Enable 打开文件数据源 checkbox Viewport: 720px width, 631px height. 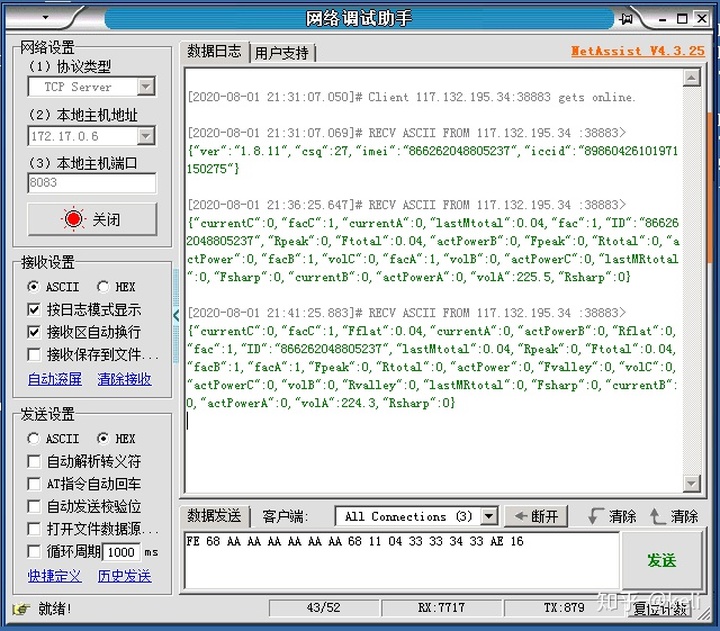[34, 529]
